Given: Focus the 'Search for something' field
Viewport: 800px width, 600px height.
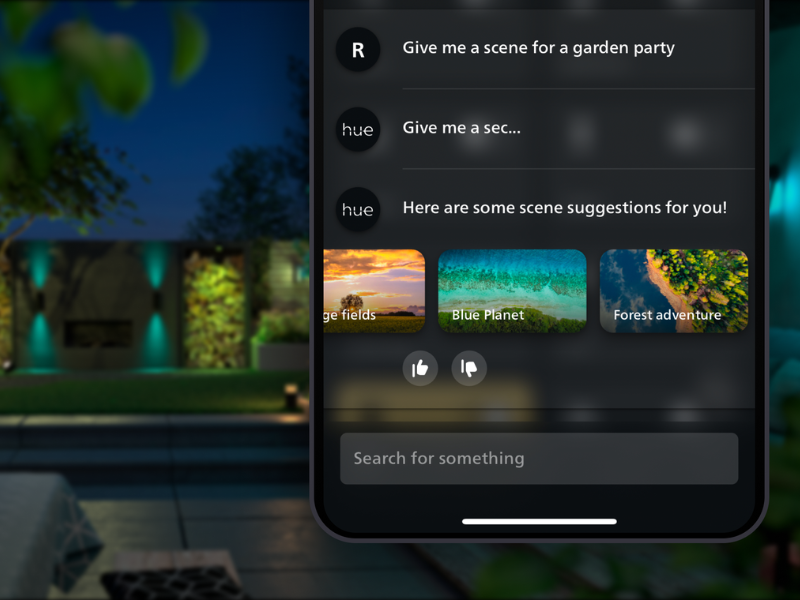Looking at the screenshot, I should 539,459.
